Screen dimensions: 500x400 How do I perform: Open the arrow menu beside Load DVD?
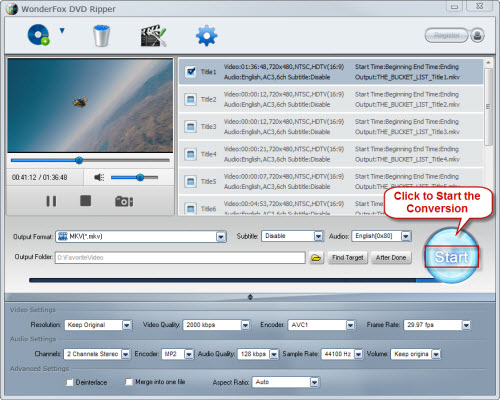click(x=62, y=31)
